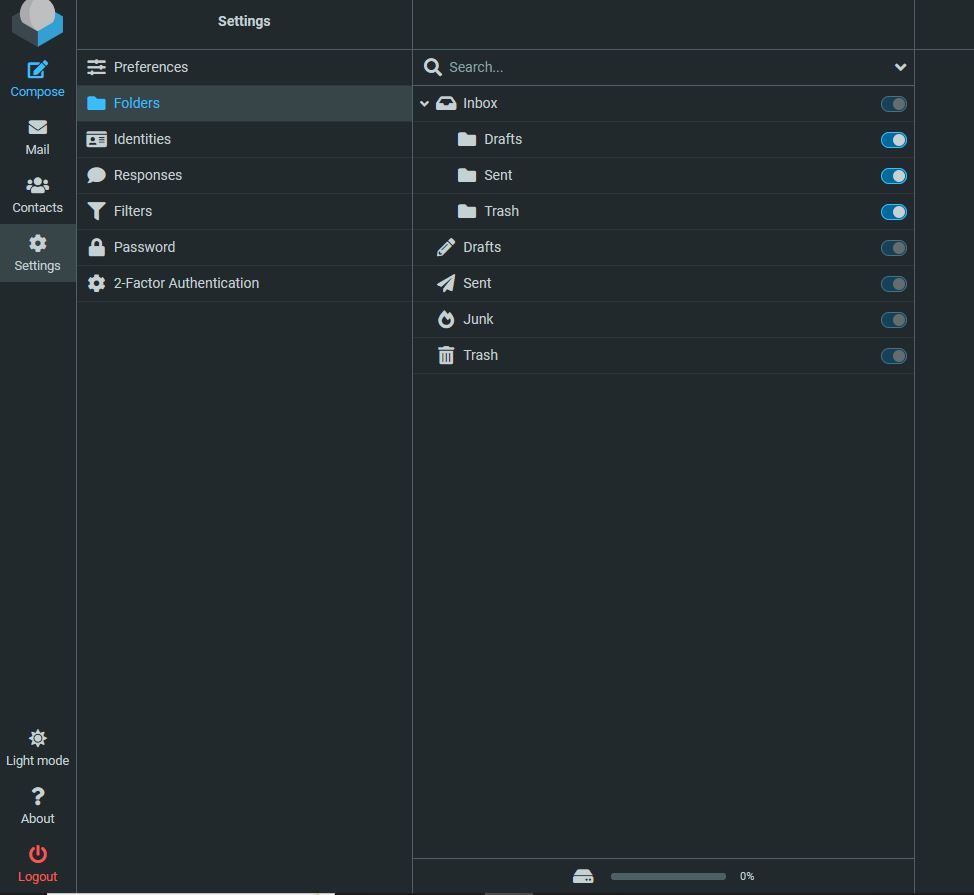Turn off the Drafts subfolder toggle under Inbox
Image resolution: width=974 pixels, height=895 pixels.
pos(894,139)
